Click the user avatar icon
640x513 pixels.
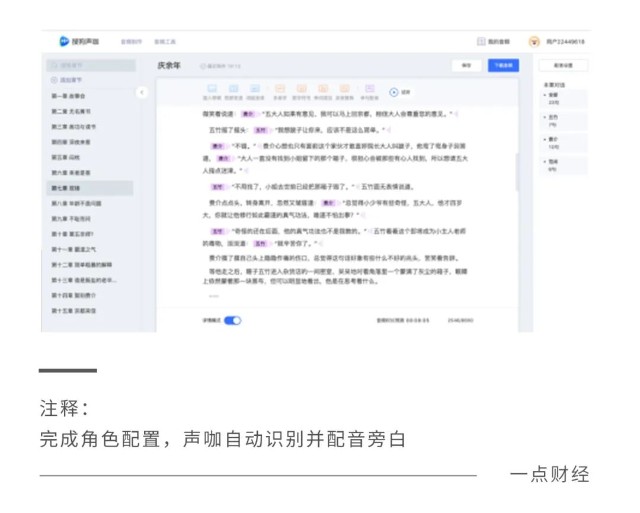pos(534,42)
